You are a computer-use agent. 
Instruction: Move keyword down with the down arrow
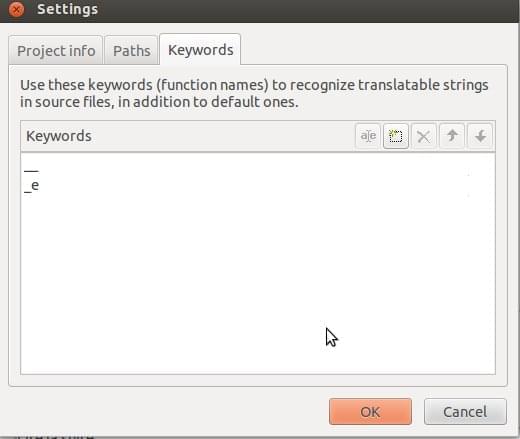480,136
